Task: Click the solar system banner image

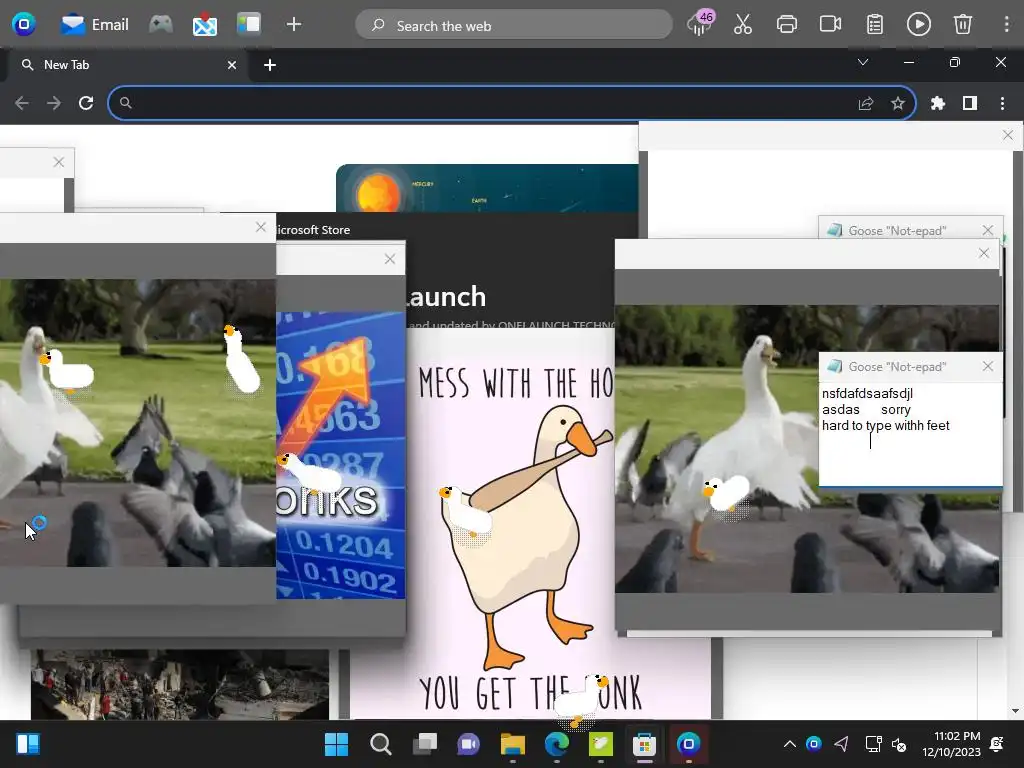Action: 487,188
